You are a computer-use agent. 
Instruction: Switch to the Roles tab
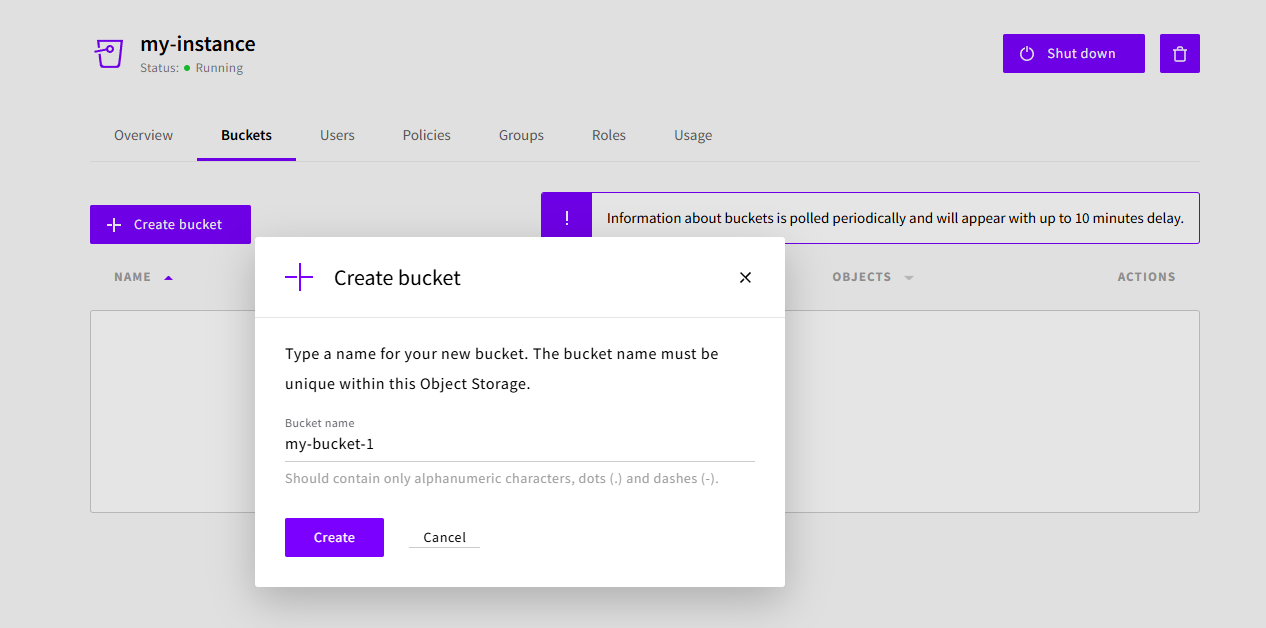[x=608, y=135]
